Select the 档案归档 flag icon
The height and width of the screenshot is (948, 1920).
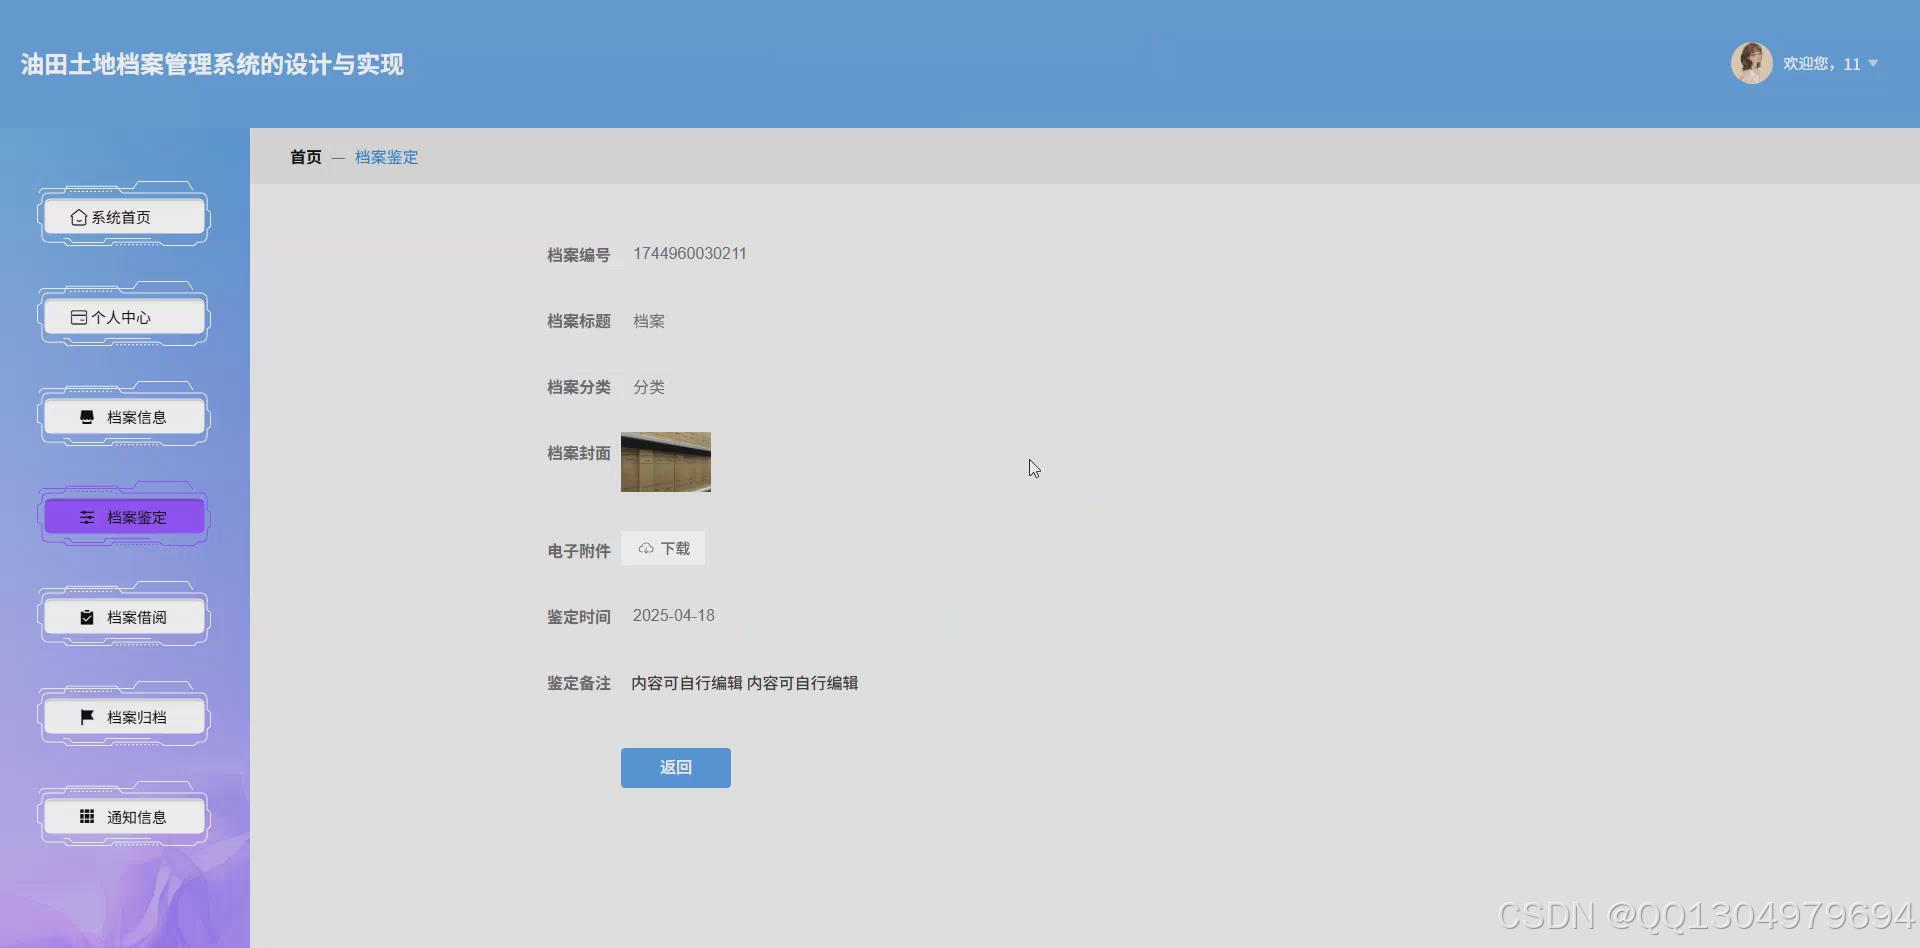[85, 717]
